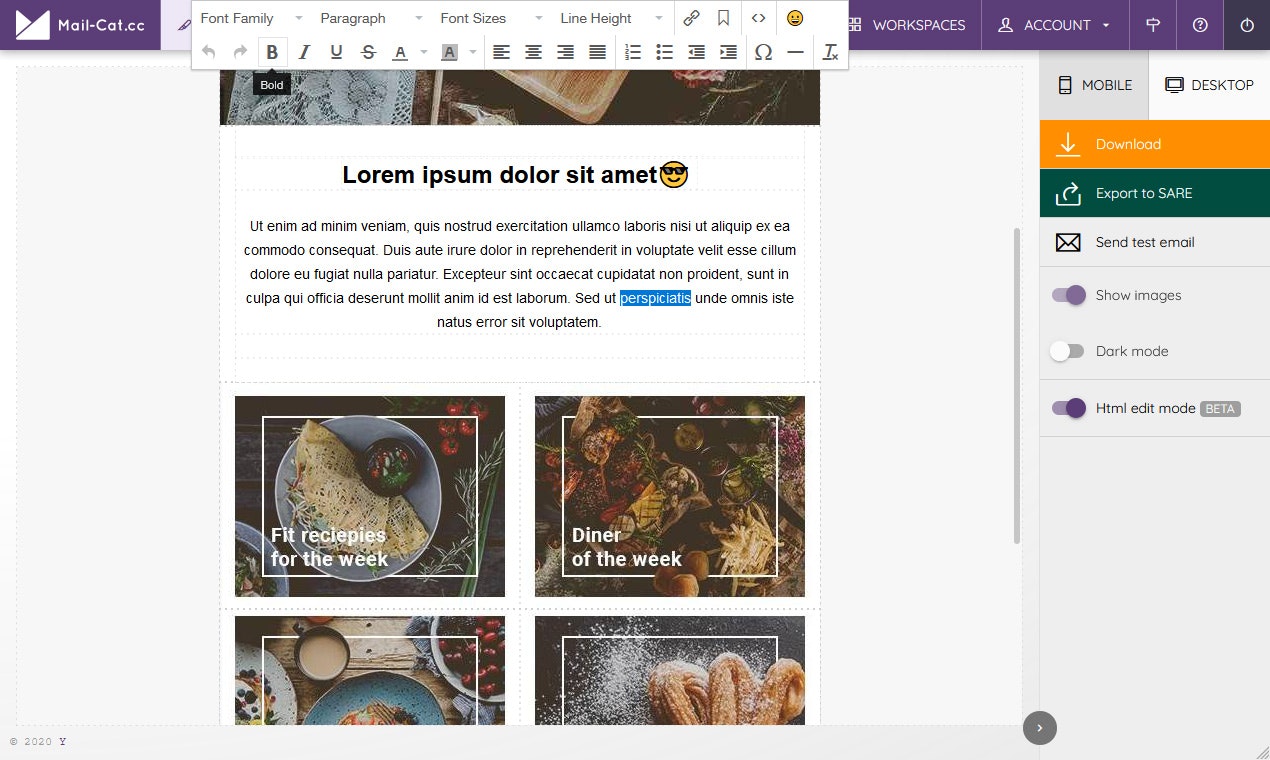
Task: Insert a hyperlink using the link icon
Action: (x=690, y=17)
